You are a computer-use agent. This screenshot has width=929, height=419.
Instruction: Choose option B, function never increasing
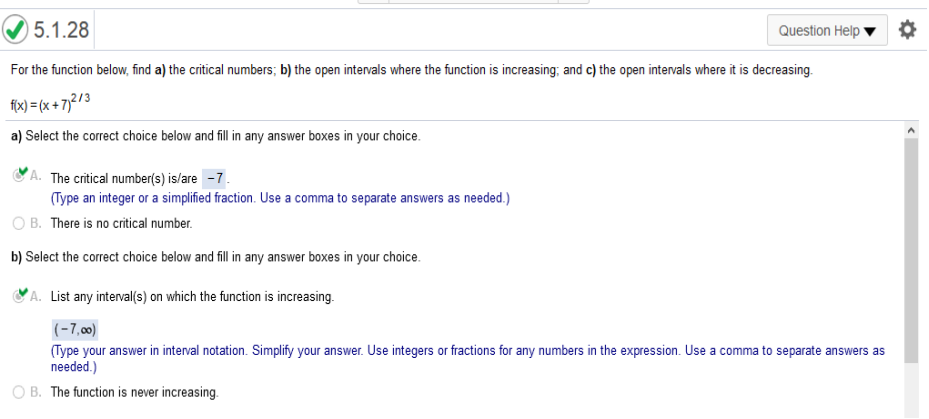[x=19, y=392]
